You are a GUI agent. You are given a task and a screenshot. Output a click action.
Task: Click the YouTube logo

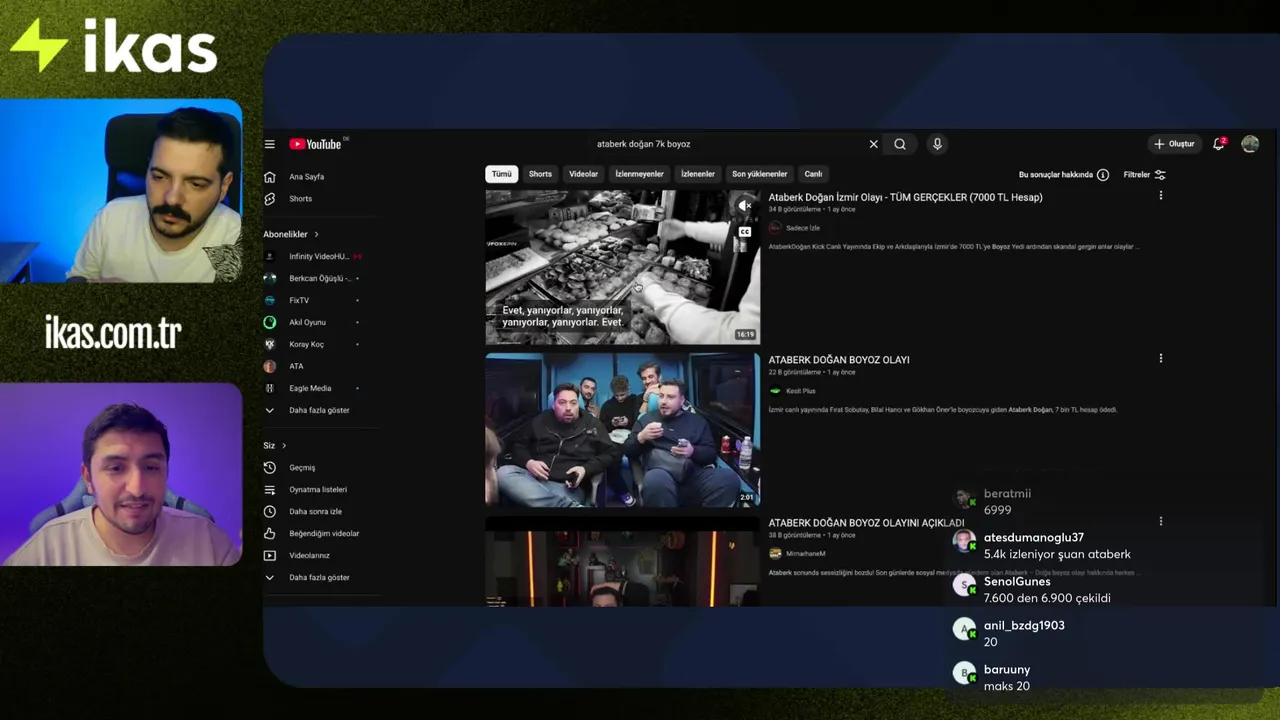(x=316, y=144)
